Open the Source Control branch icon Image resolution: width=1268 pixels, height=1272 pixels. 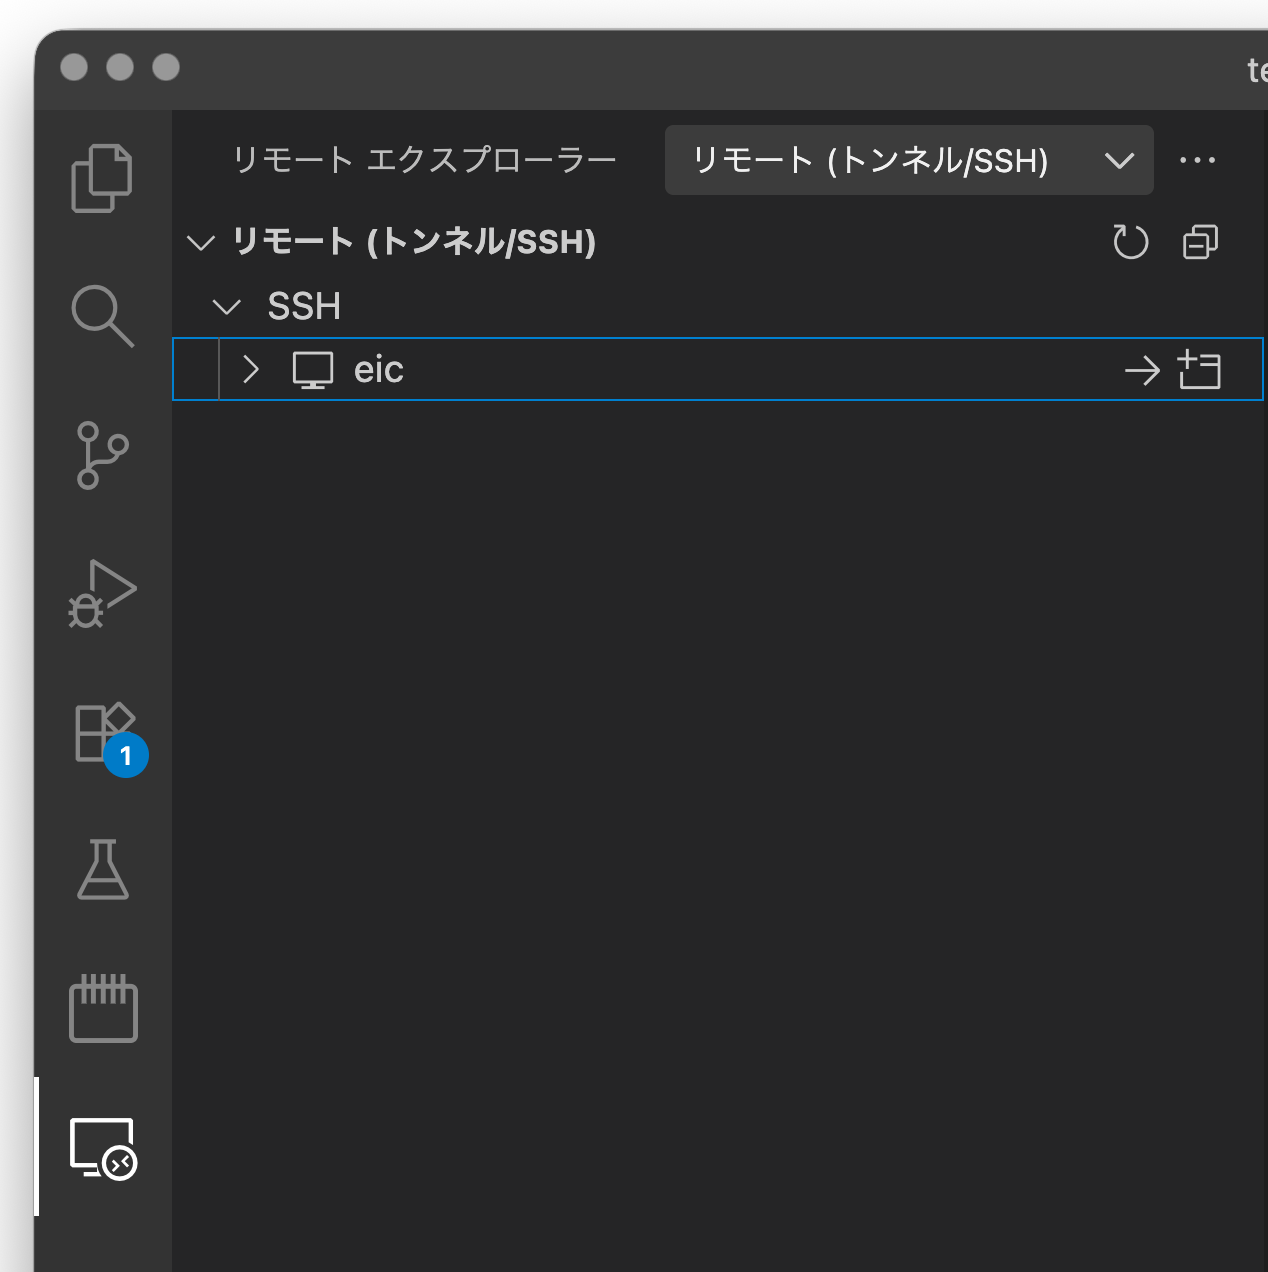pyautogui.click(x=102, y=455)
